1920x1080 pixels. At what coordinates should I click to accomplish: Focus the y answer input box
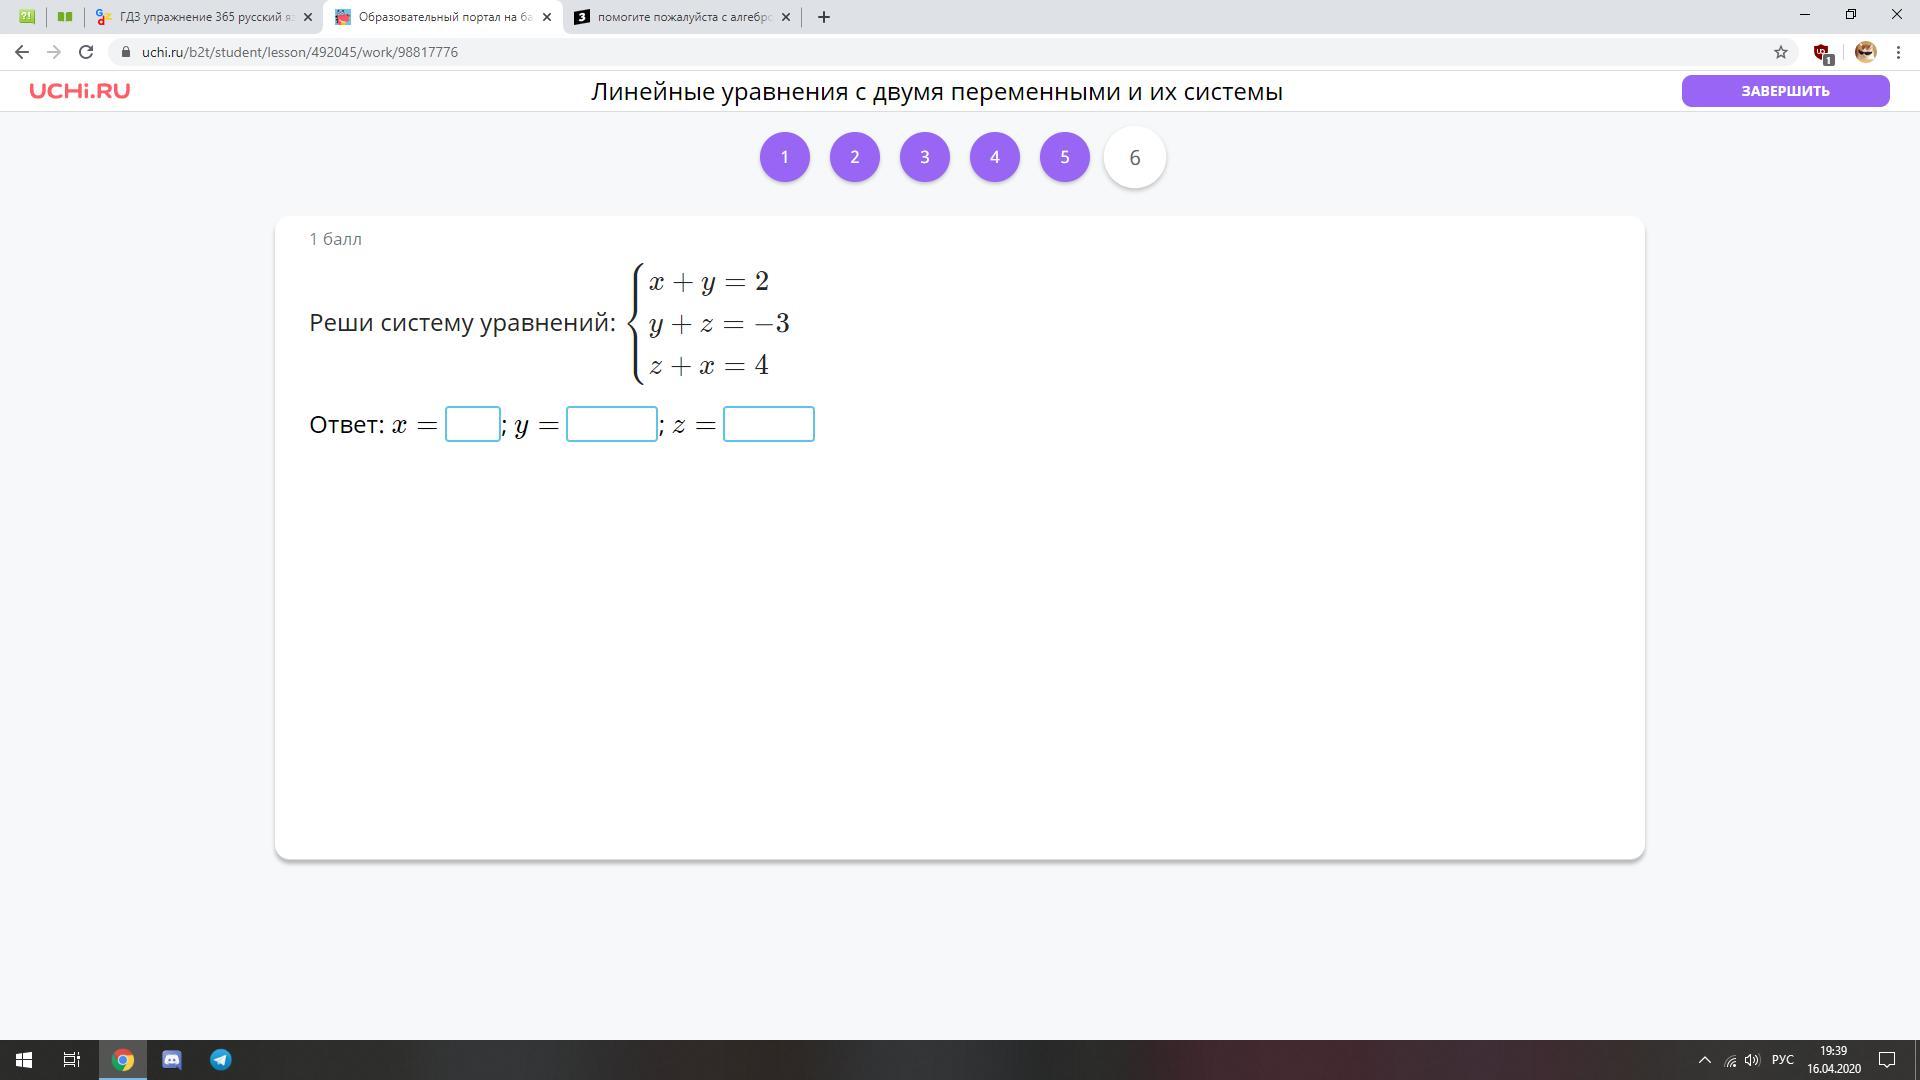(x=611, y=424)
